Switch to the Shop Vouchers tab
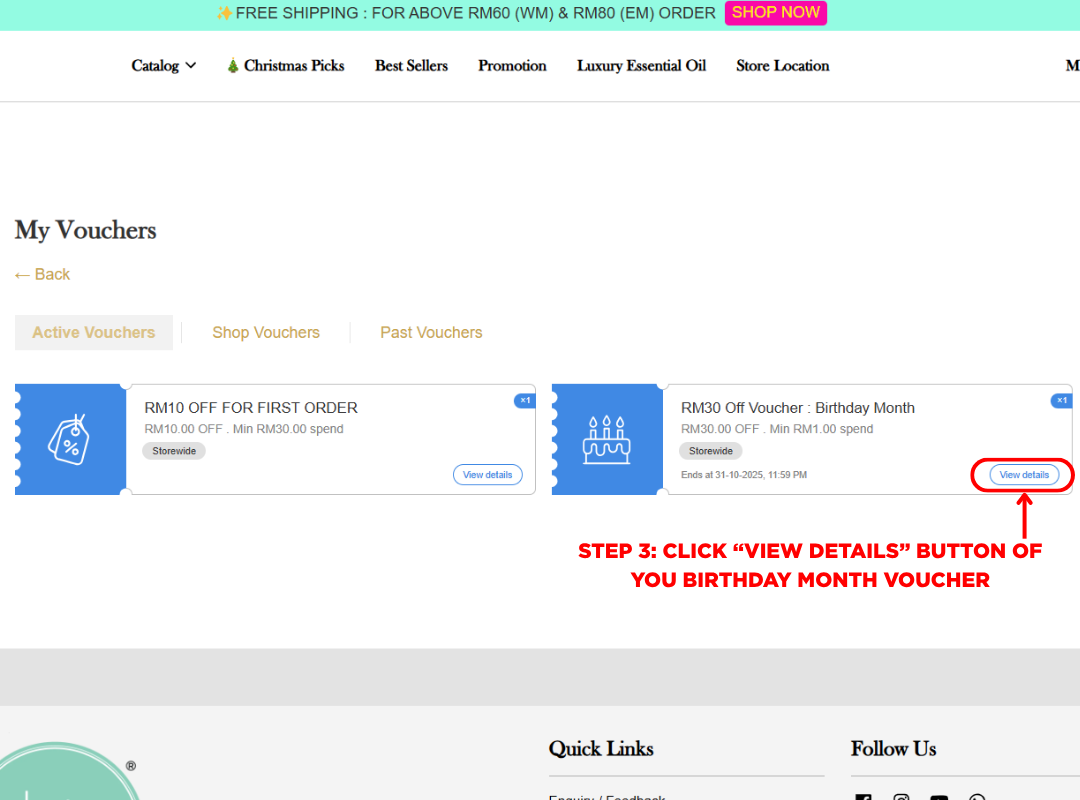The width and height of the screenshot is (1080, 800). [266, 333]
